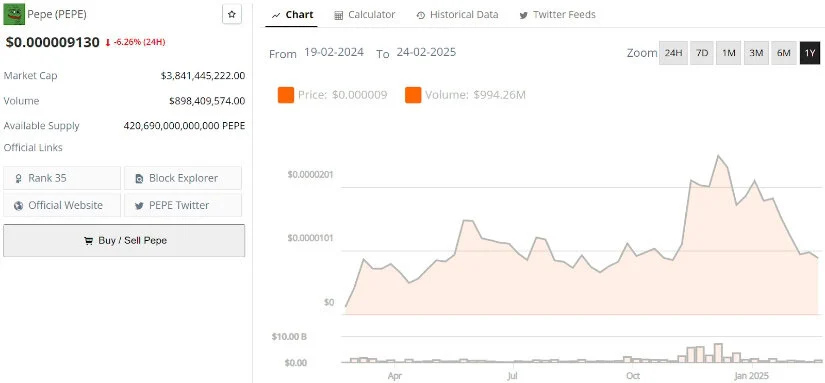Click the globe icon beside Official Website
Image resolution: width=825 pixels, height=383 pixels.
[19, 206]
